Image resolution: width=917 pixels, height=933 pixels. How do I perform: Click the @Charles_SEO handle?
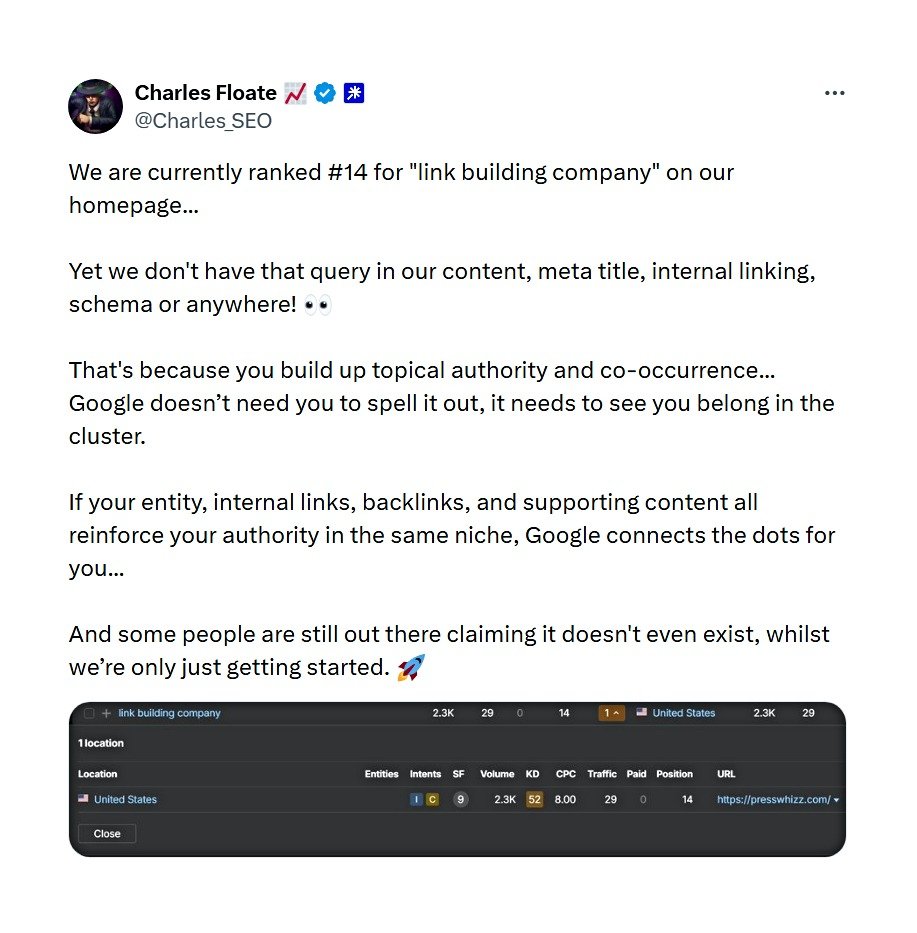pyautogui.click(x=204, y=120)
